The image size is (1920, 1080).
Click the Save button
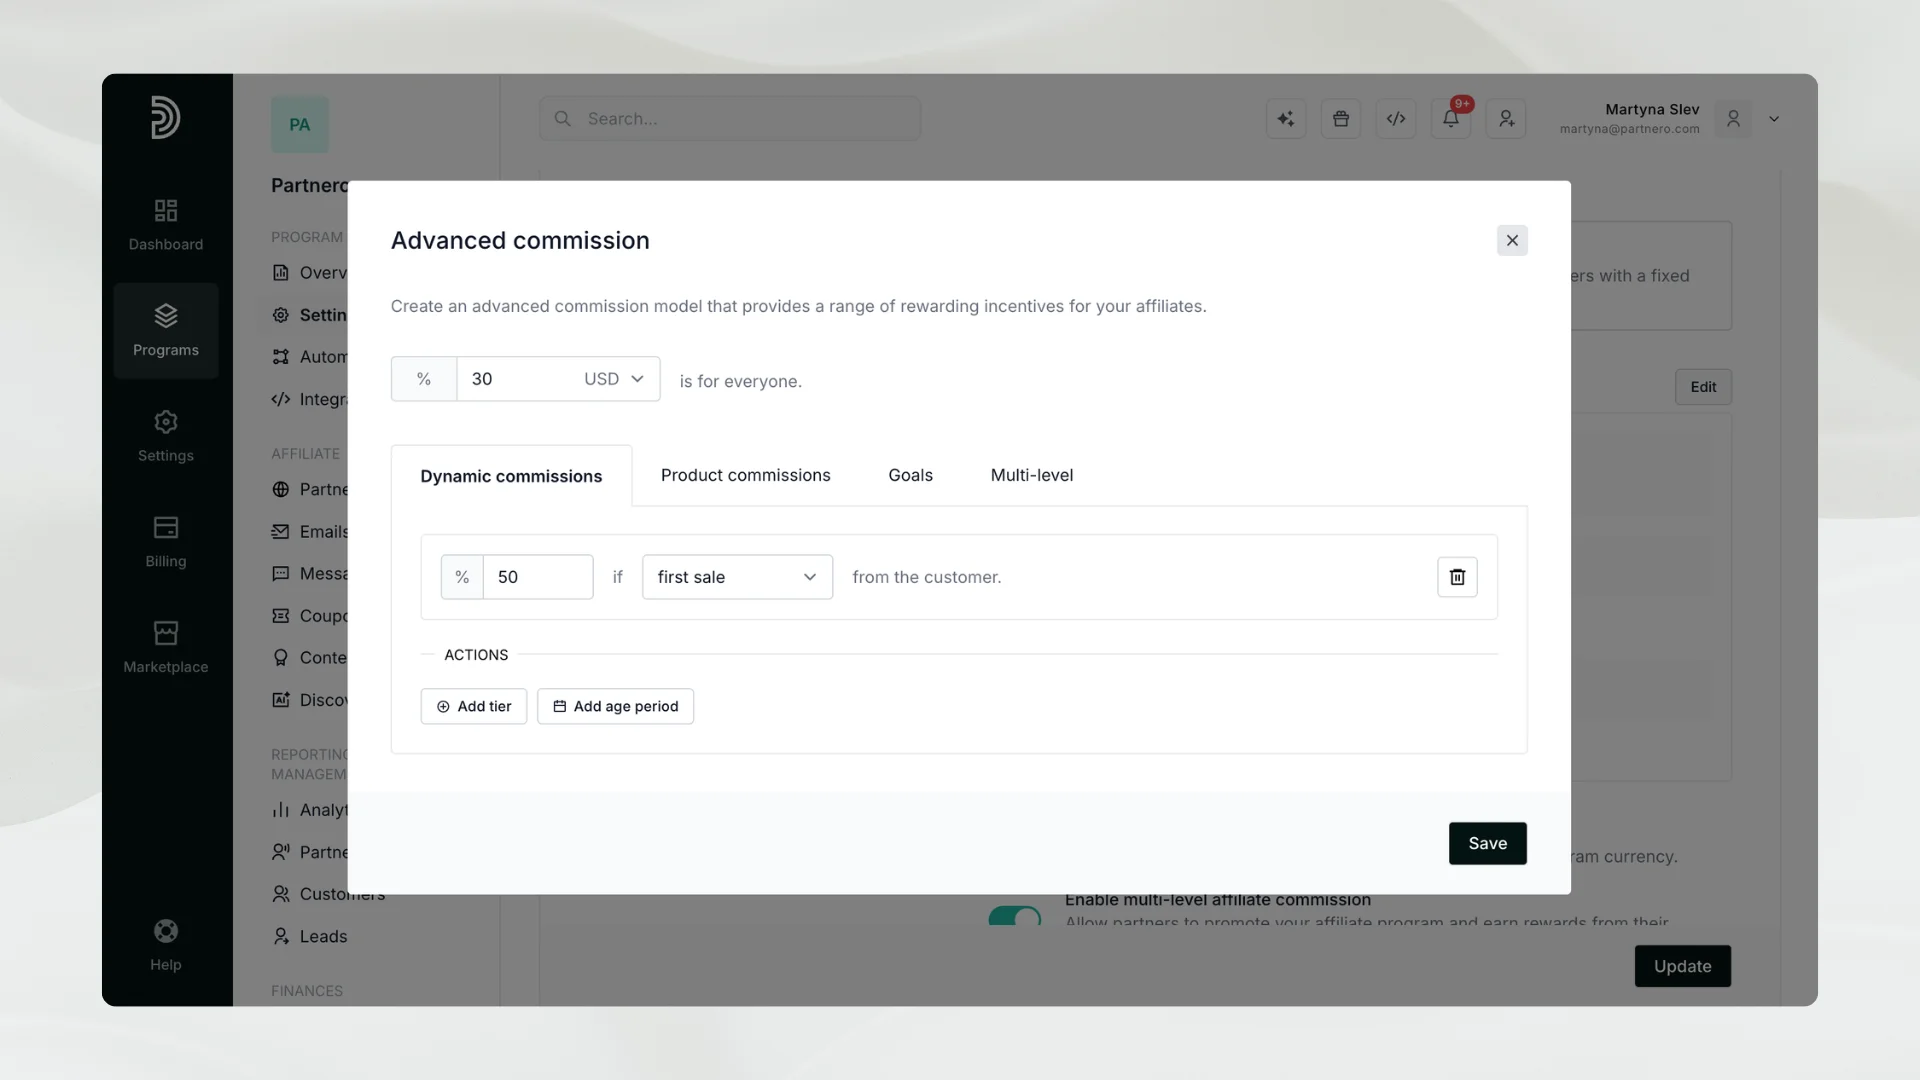pyautogui.click(x=1487, y=843)
